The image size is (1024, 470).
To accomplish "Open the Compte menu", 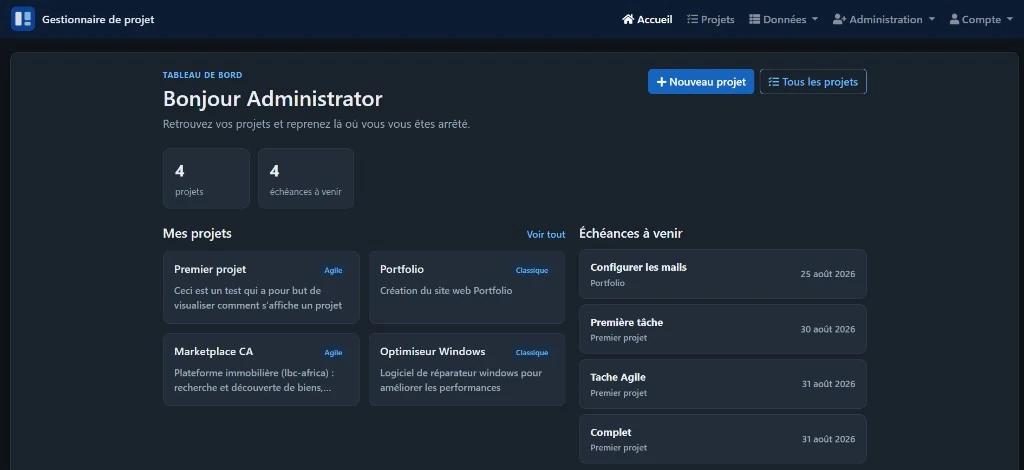I will click(982, 20).
